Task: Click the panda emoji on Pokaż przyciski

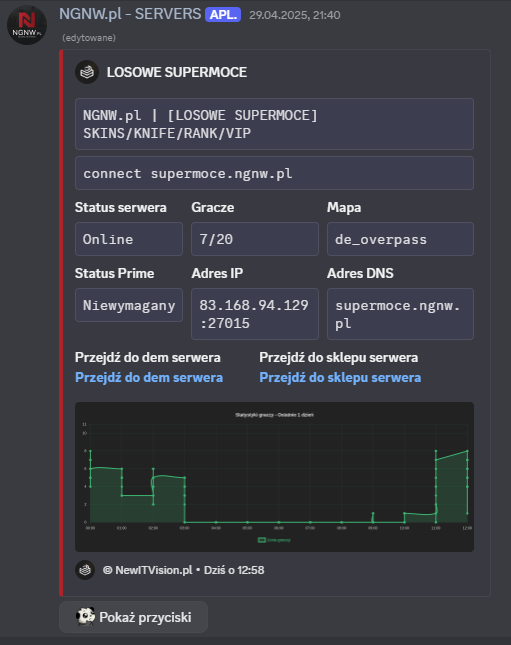Action: pyautogui.click(x=86, y=617)
